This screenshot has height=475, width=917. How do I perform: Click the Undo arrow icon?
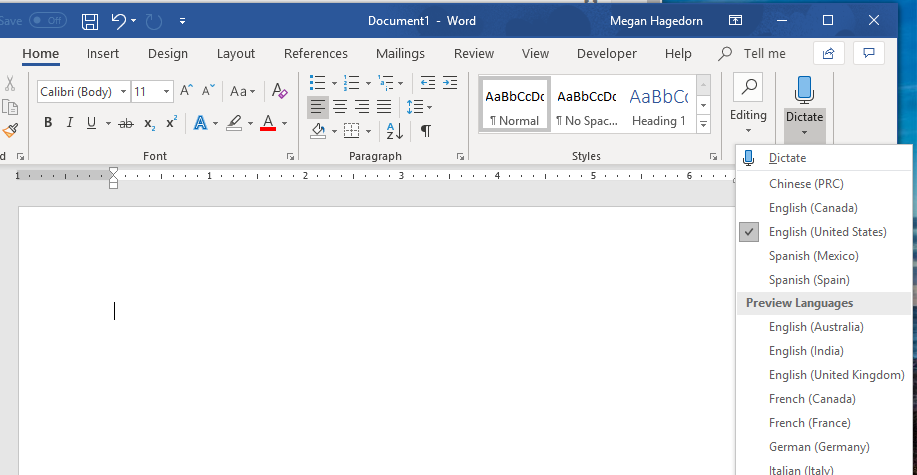point(119,21)
